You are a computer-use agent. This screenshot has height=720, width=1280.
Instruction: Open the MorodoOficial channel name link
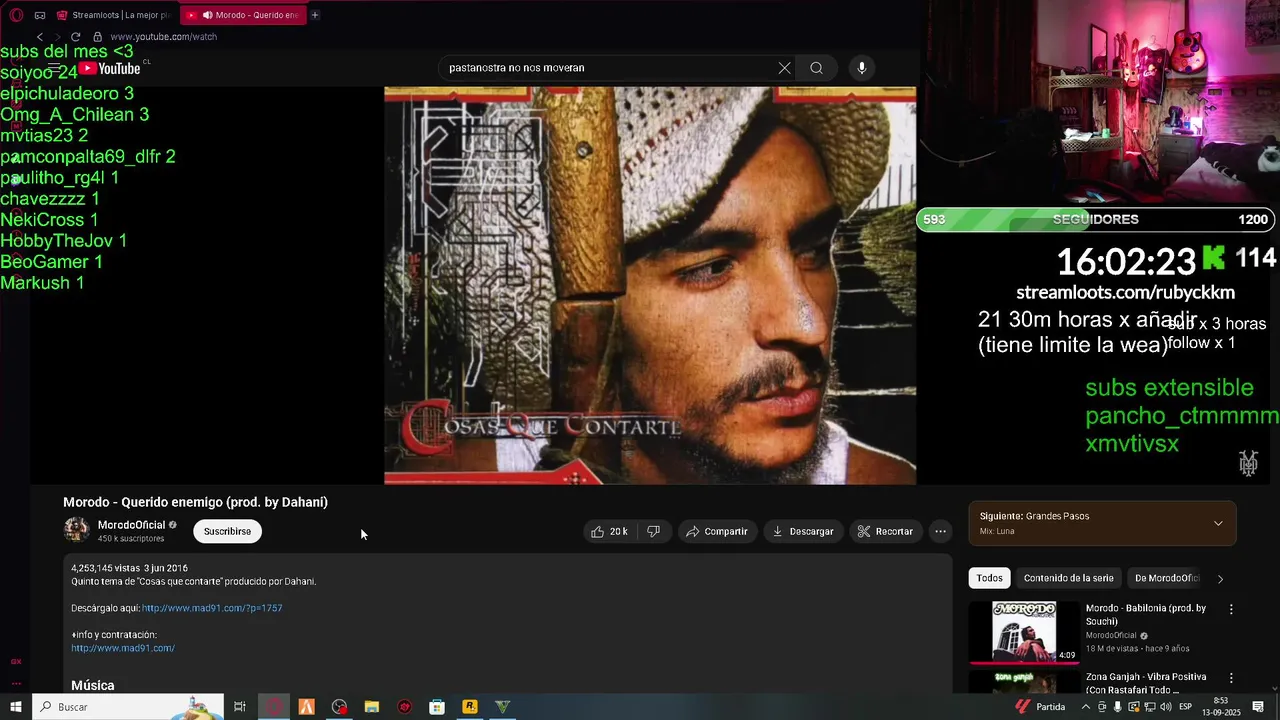[x=131, y=525]
